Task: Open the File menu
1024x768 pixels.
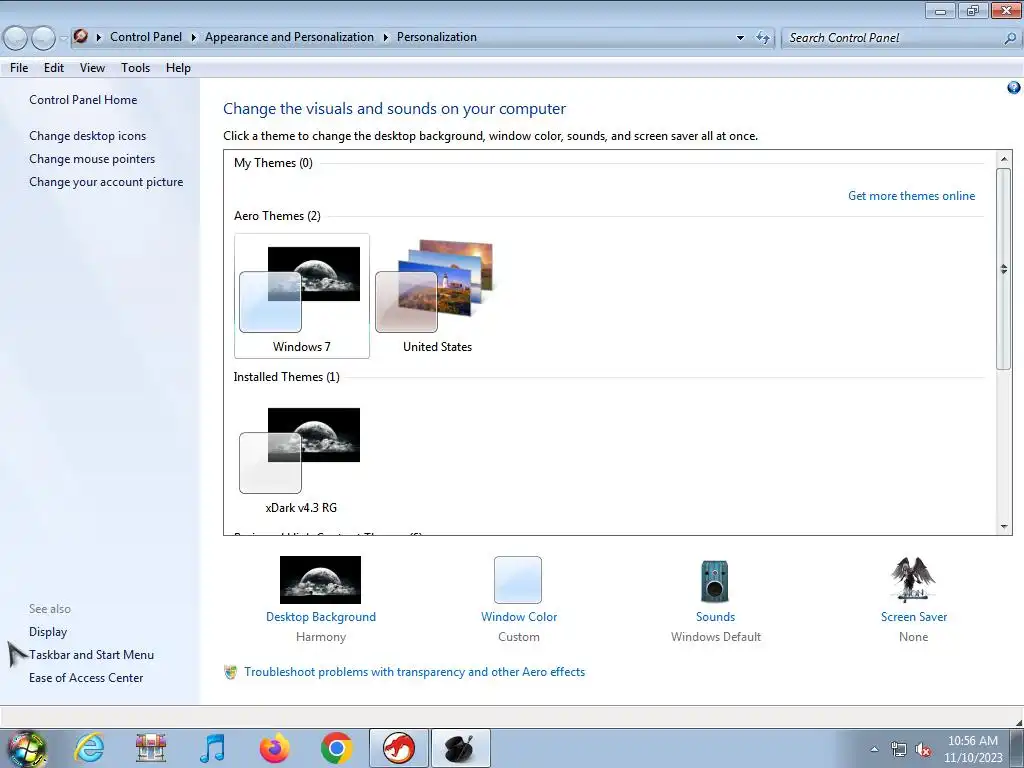Action: [19, 68]
